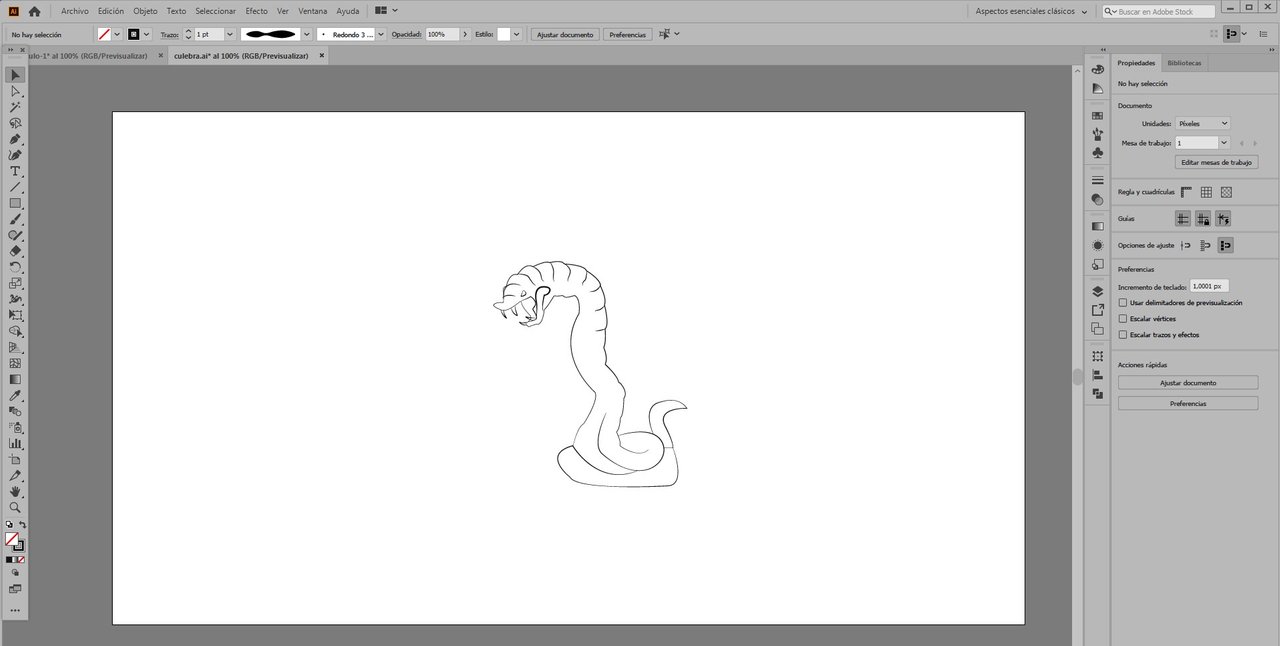The width and height of the screenshot is (1280, 646).
Task: Click Editar mesas de trabajo button
Action: tap(1215, 162)
